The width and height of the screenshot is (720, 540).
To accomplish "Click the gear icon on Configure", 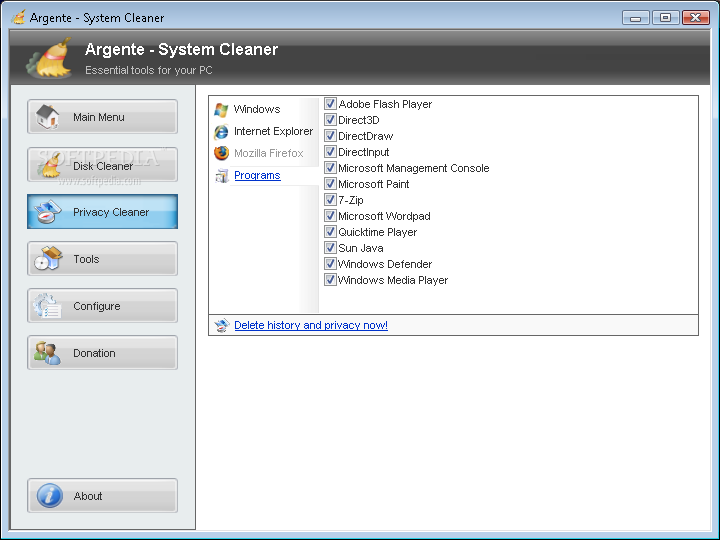I will [47, 306].
